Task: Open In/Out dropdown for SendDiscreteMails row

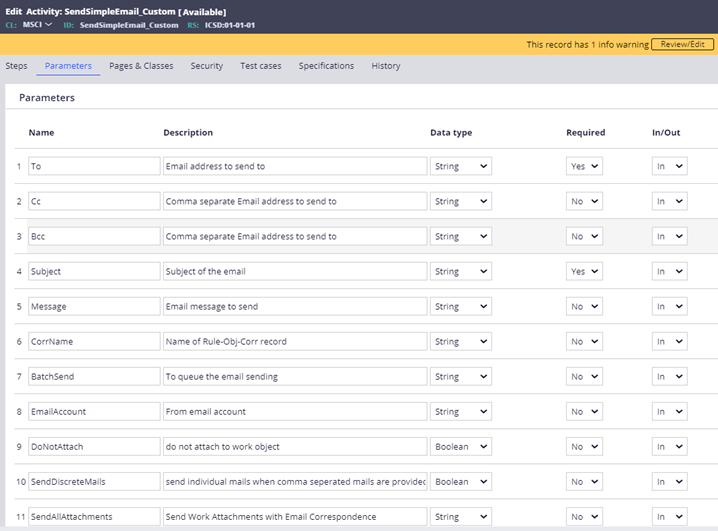Action: [669, 481]
